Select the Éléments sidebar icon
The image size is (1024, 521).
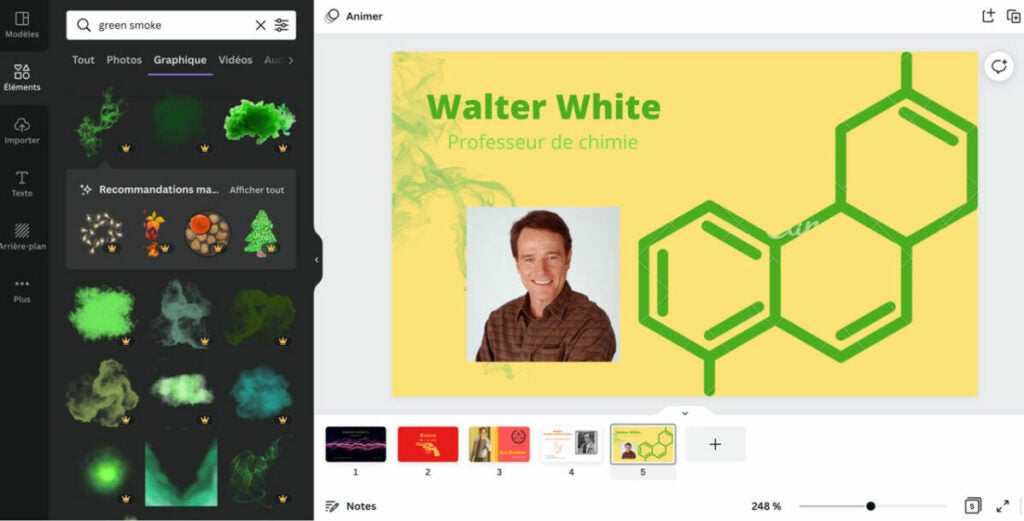click(x=22, y=77)
